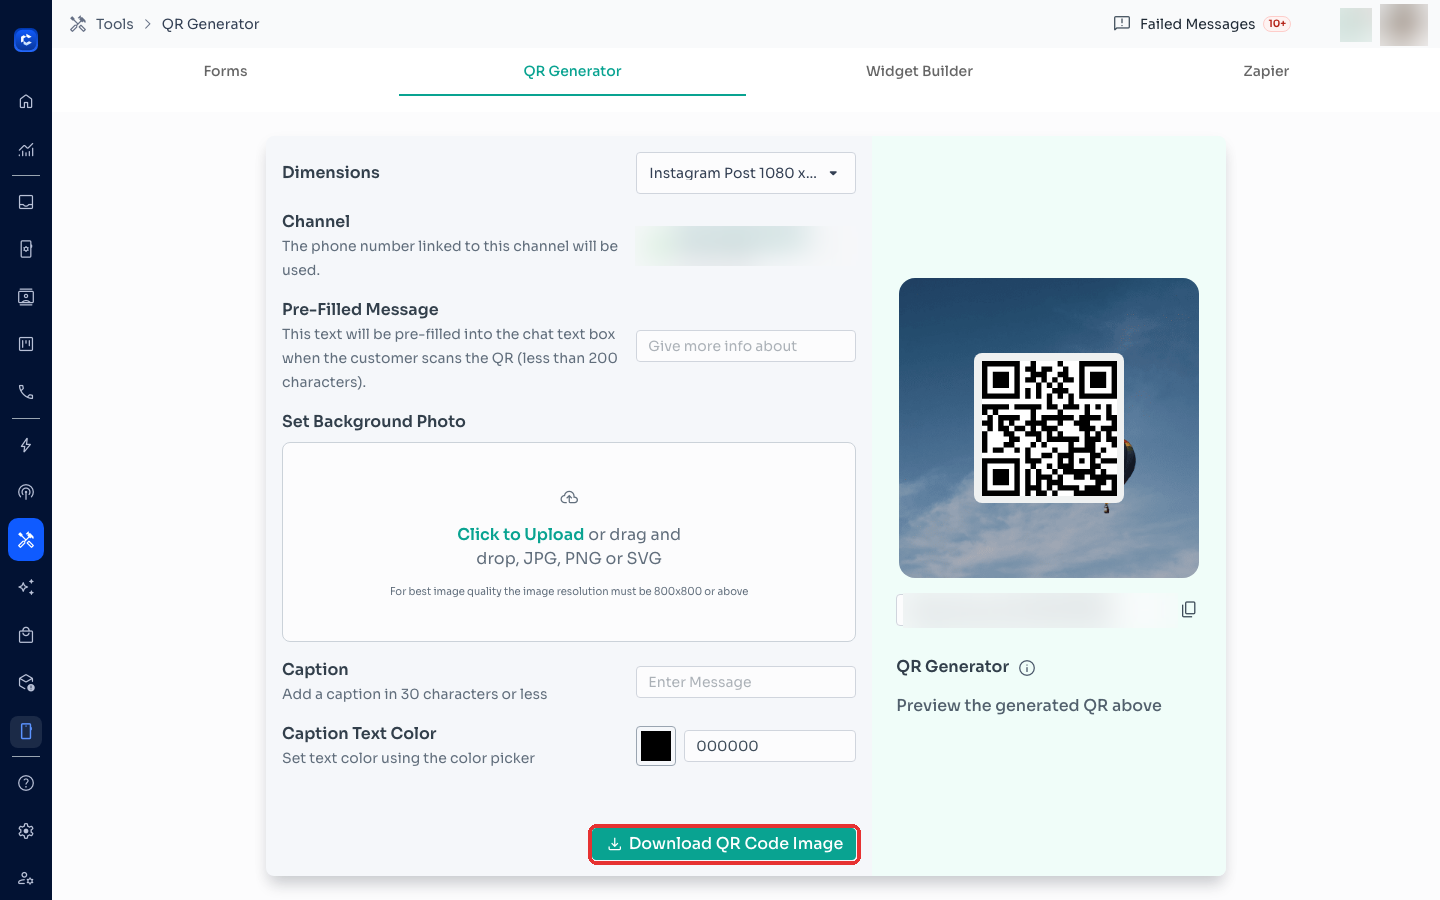Viewport: 1440px width, 900px height.
Task: Click the highlighted Tools icon in the sidebar
Action: point(26,540)
